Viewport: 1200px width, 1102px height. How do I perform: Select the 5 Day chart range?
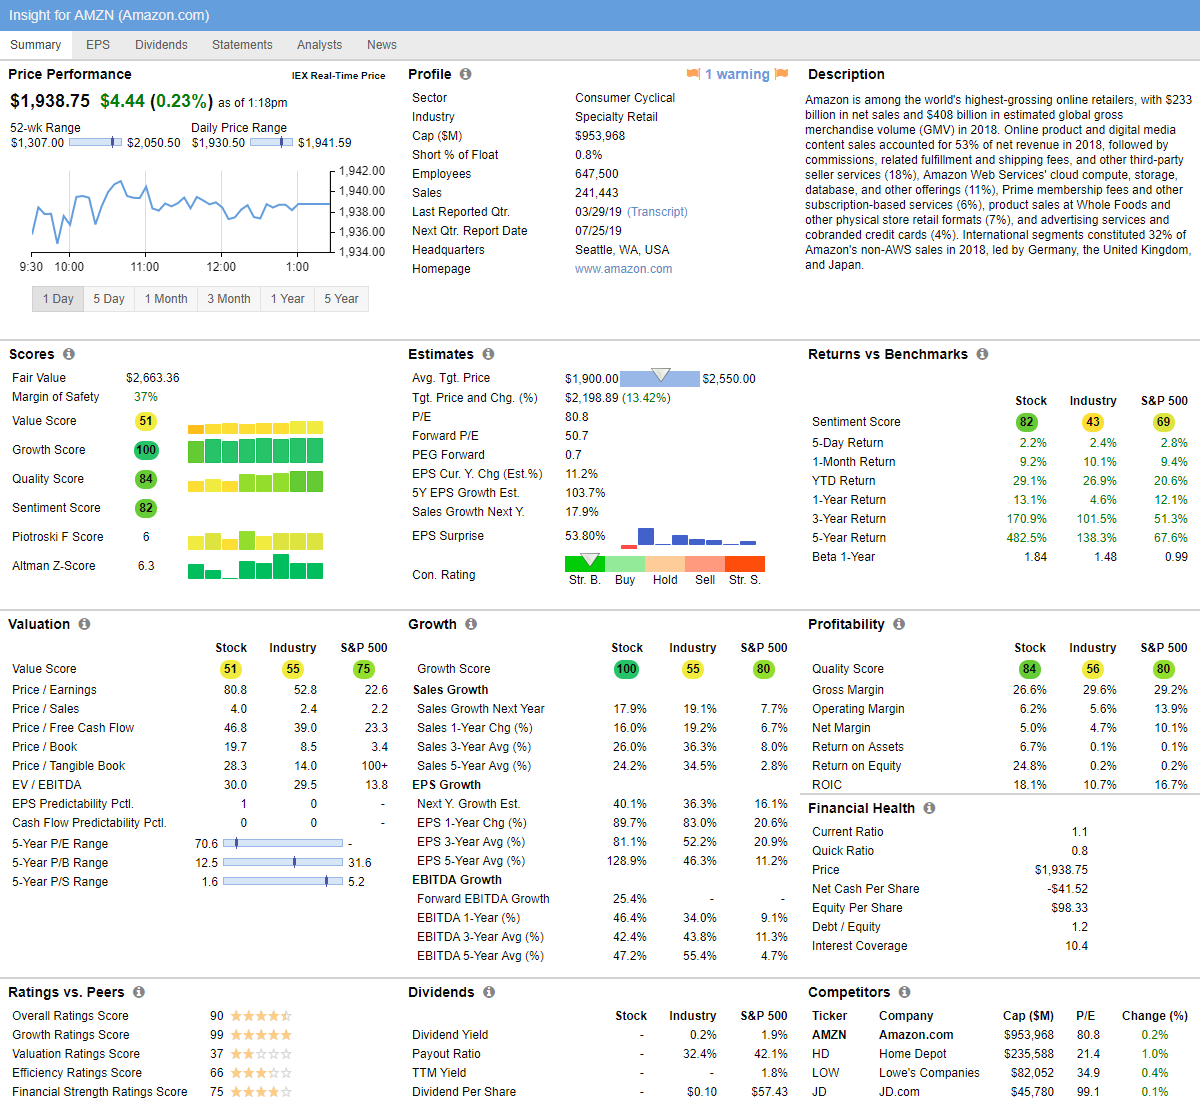pos(109,299)
